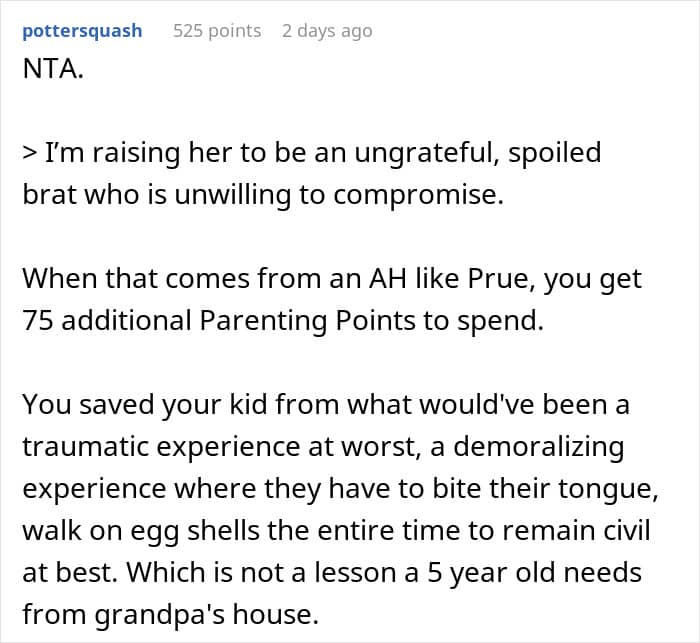
Task: Click the line brat who is unwilling to compromise
Action: point(263,195)
